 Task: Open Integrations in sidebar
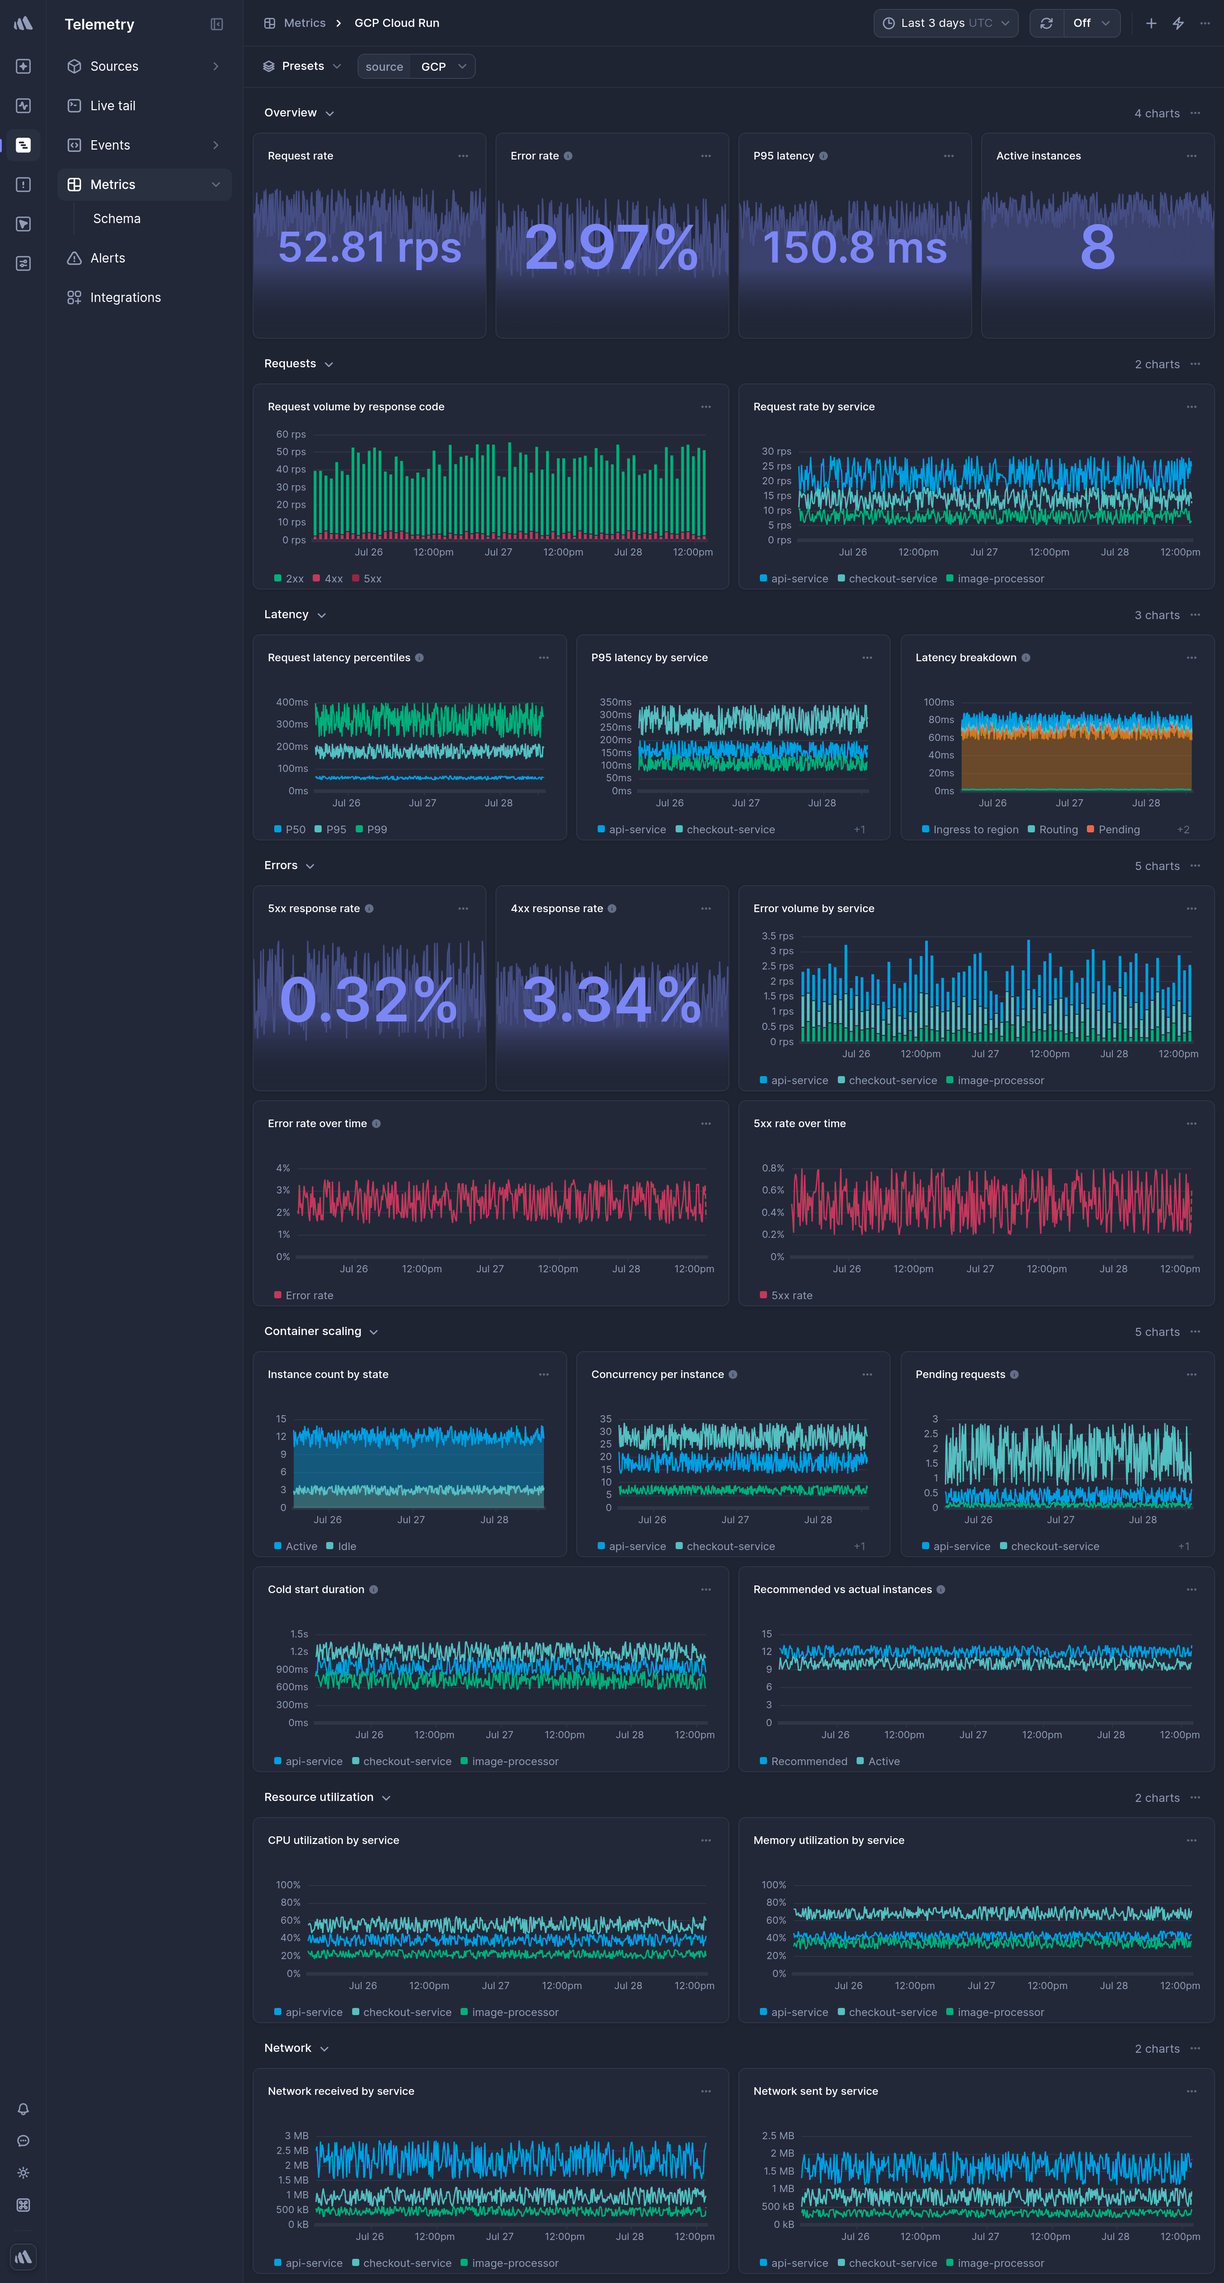[x=145, y=298]
